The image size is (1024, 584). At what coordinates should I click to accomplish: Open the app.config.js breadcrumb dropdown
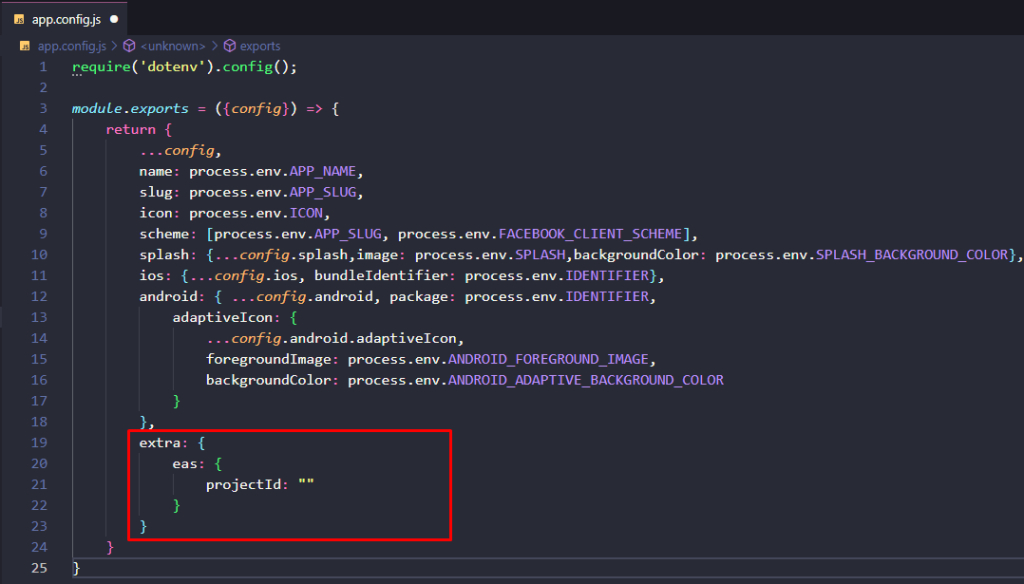click(x=74, y=45)
